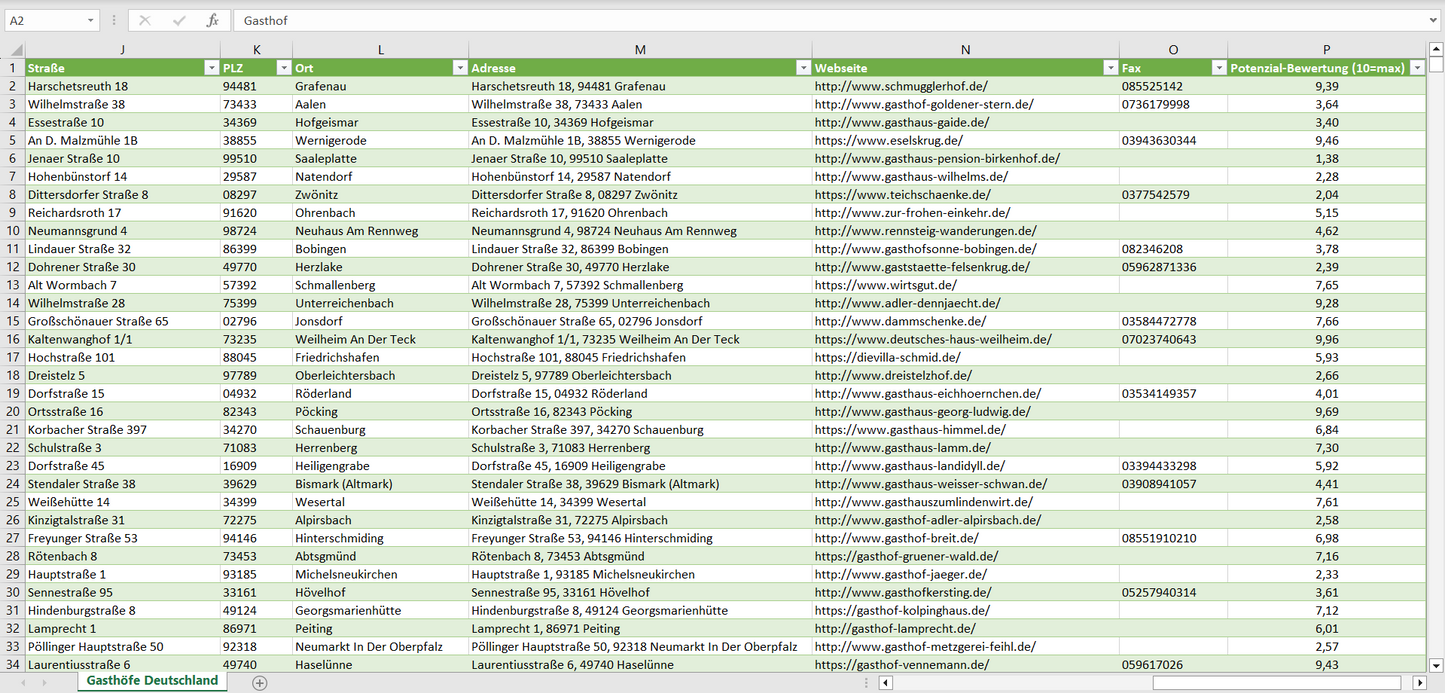Click the horizontal scrollbar left arrow
Image resolution: width=1445 pixels, height=693 pixels.
(885, 683)
